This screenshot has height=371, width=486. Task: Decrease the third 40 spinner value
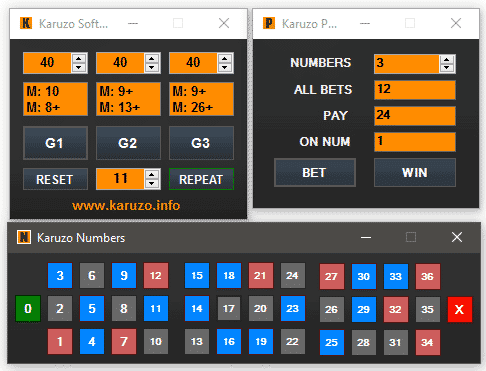[x=225, y=67]
